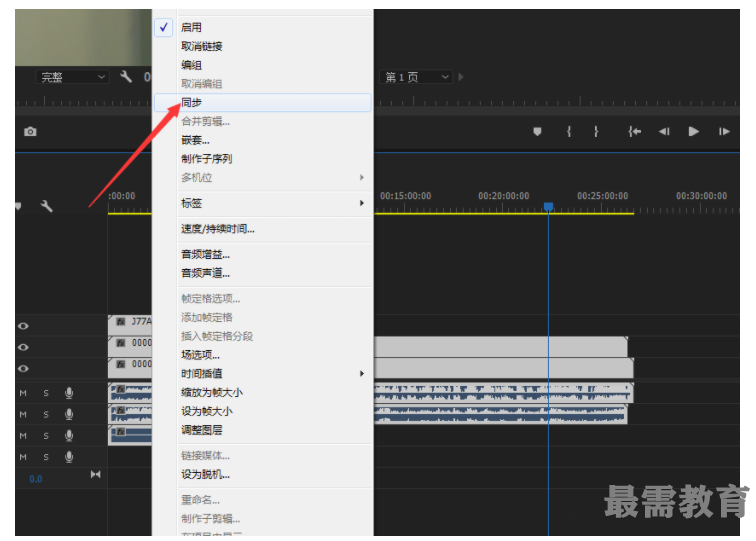Click the camera export frame icon
The height and width of the screenshot is (541, 756).
click(30, 132)
